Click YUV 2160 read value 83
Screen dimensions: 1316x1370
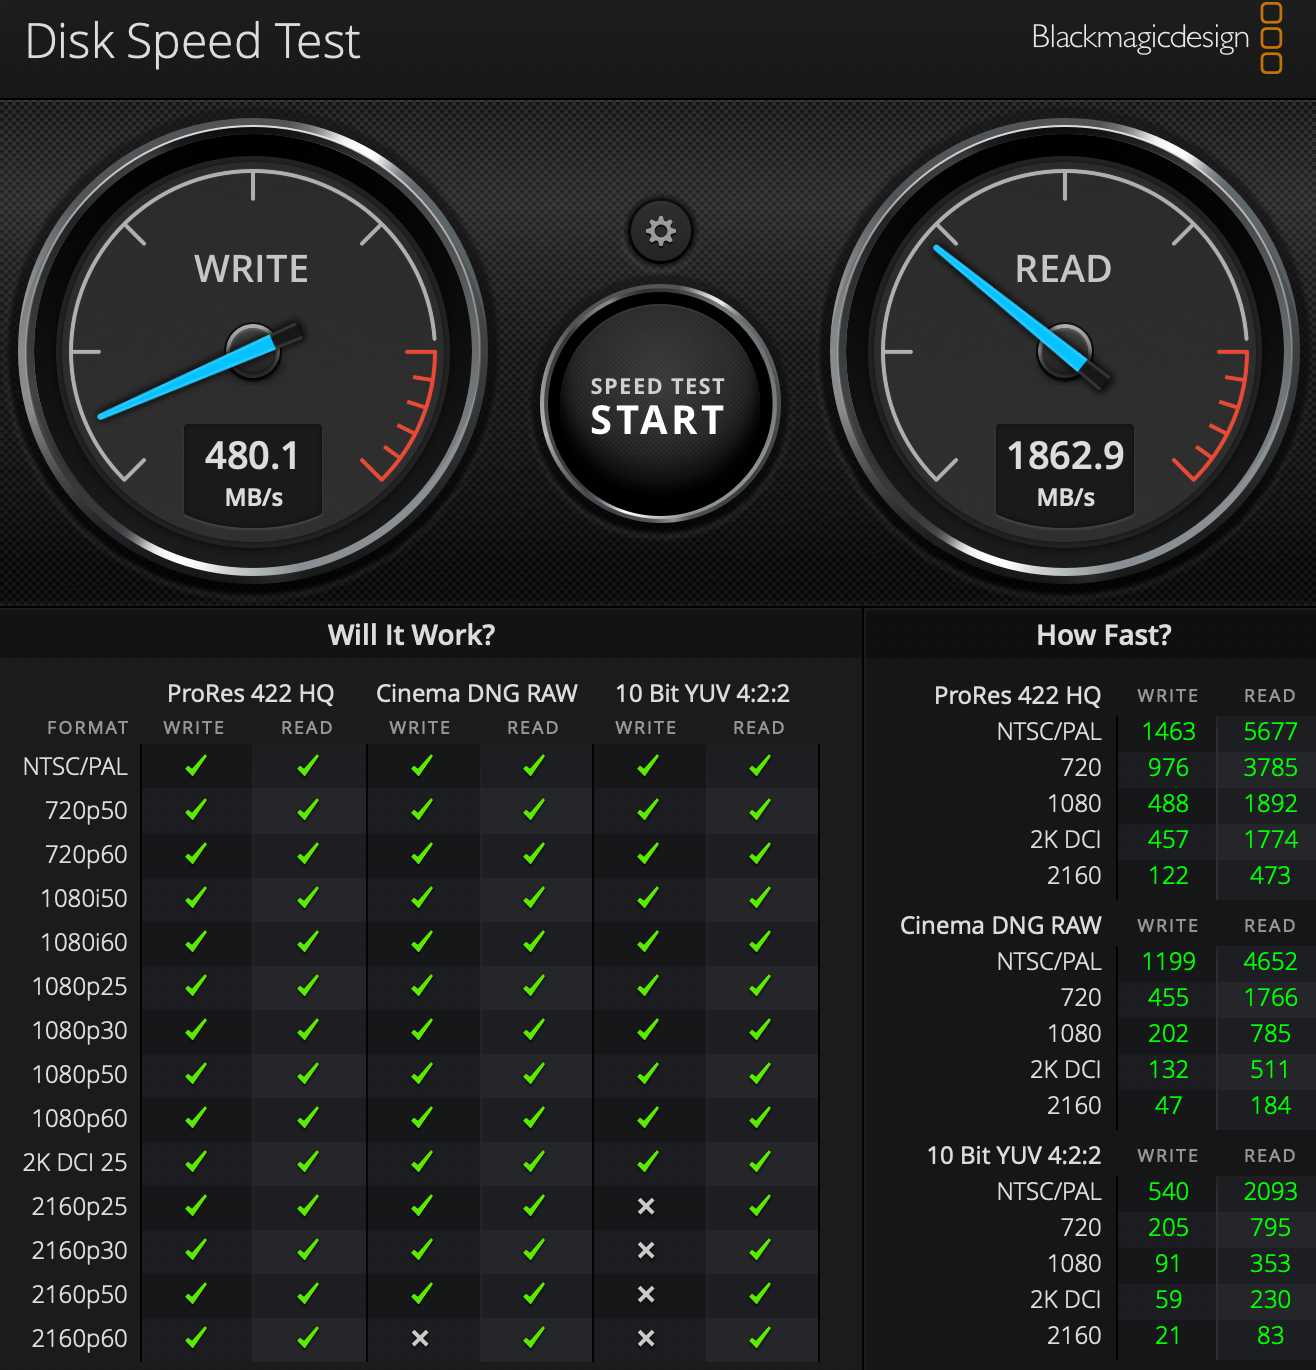pos(1270,1335)
